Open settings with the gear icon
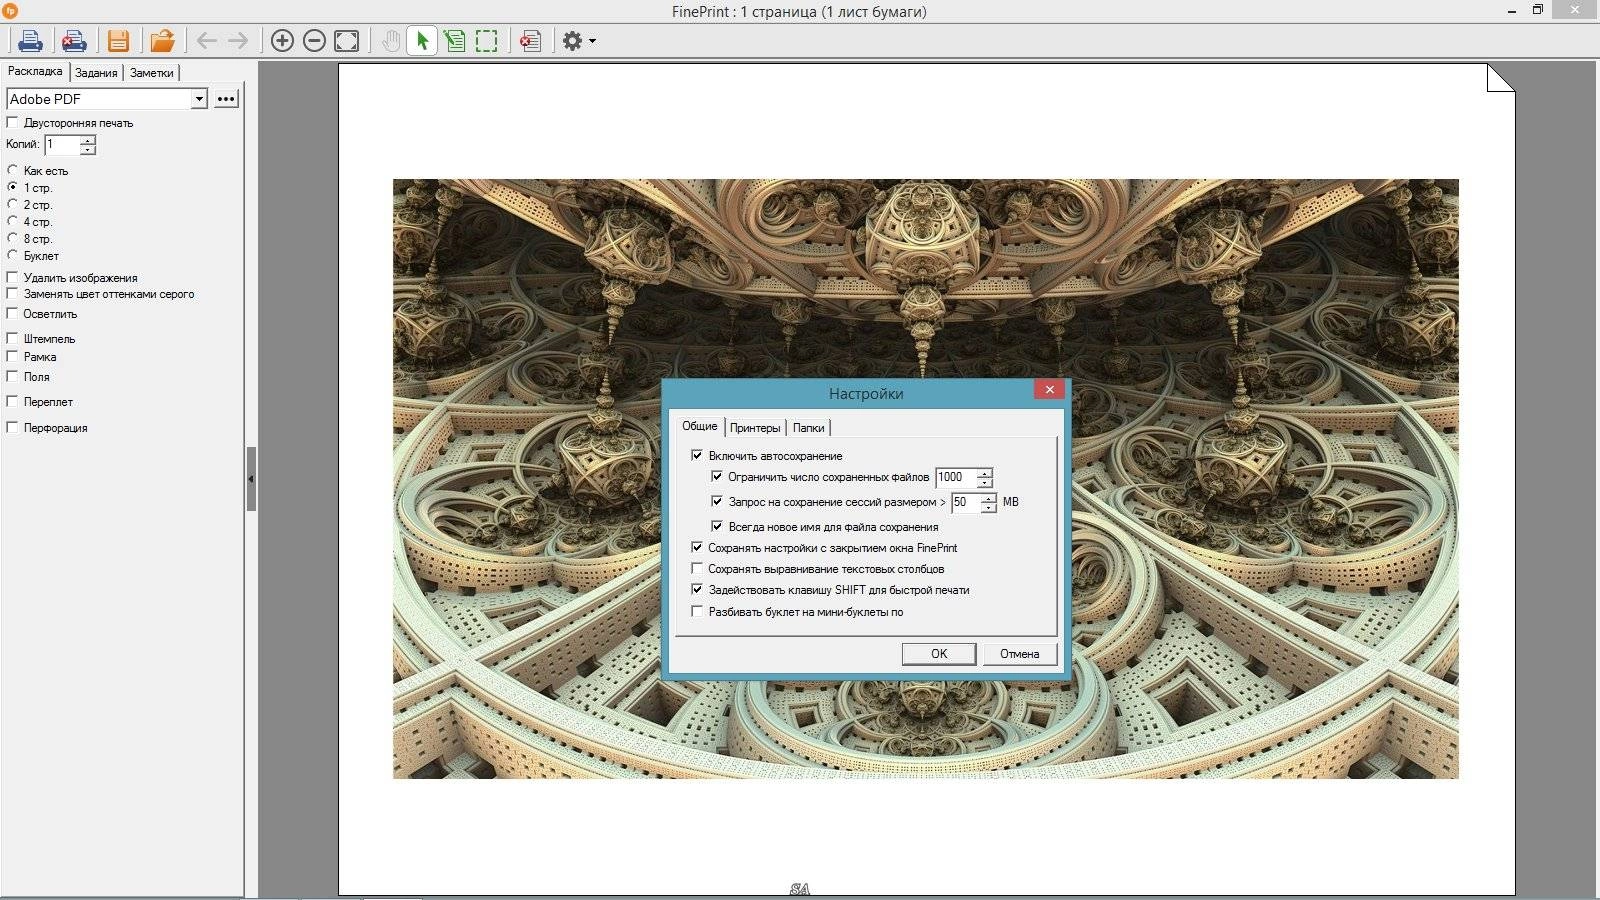 (572, 41)
